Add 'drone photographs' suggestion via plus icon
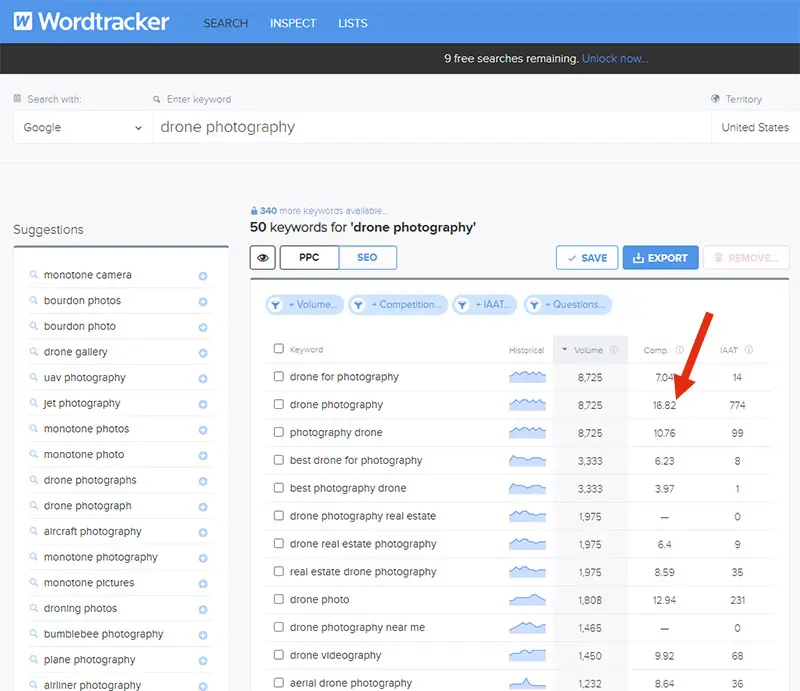The image size is (800, 691). coord(203,481)
